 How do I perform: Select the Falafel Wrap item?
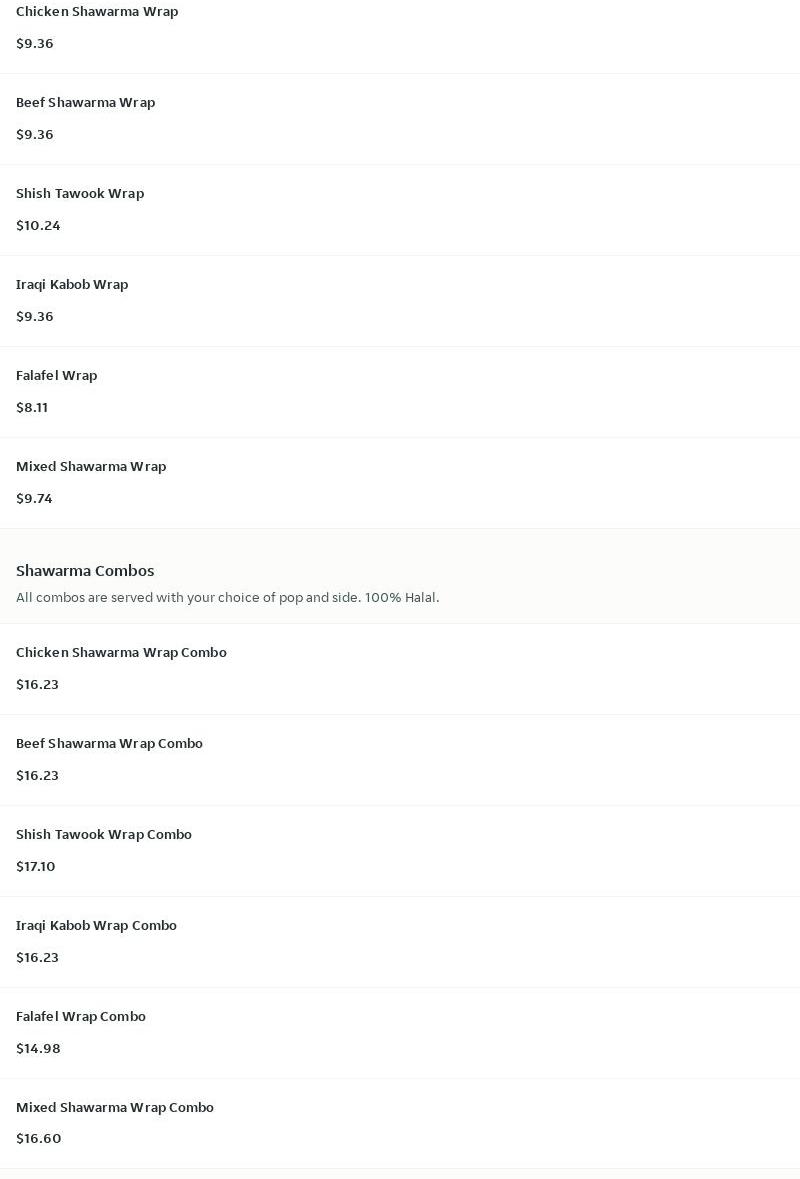[x=57, y=376]
